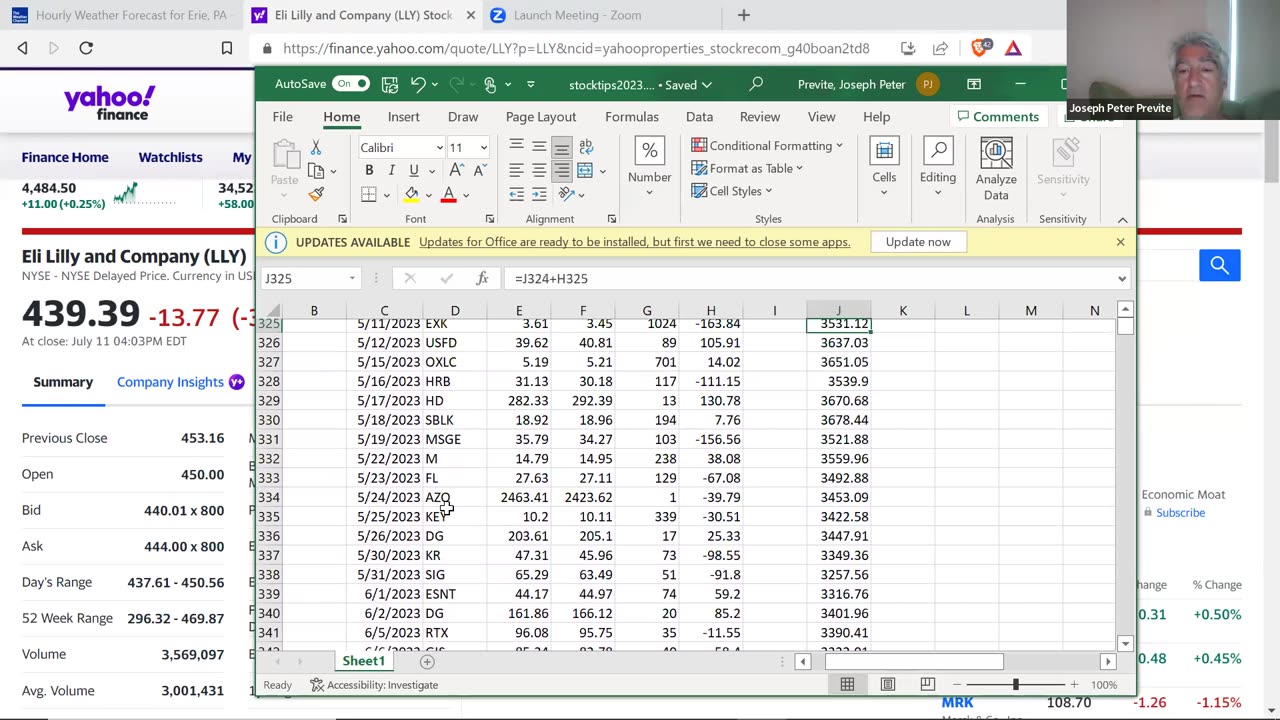Click the Cells group button

tap(884, 168)
